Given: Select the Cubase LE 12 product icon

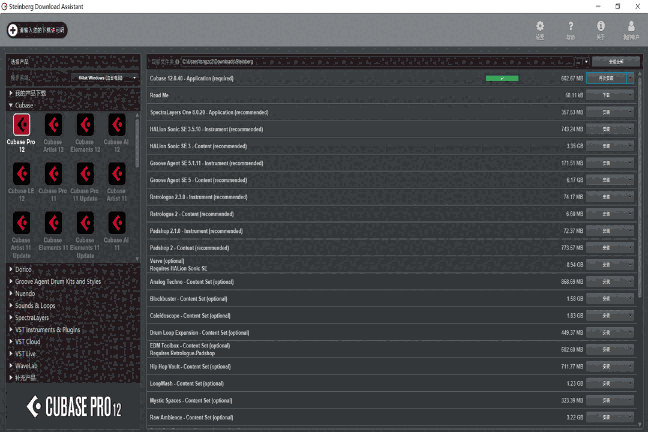Looking at the screenshot, I should click(21, 174).
